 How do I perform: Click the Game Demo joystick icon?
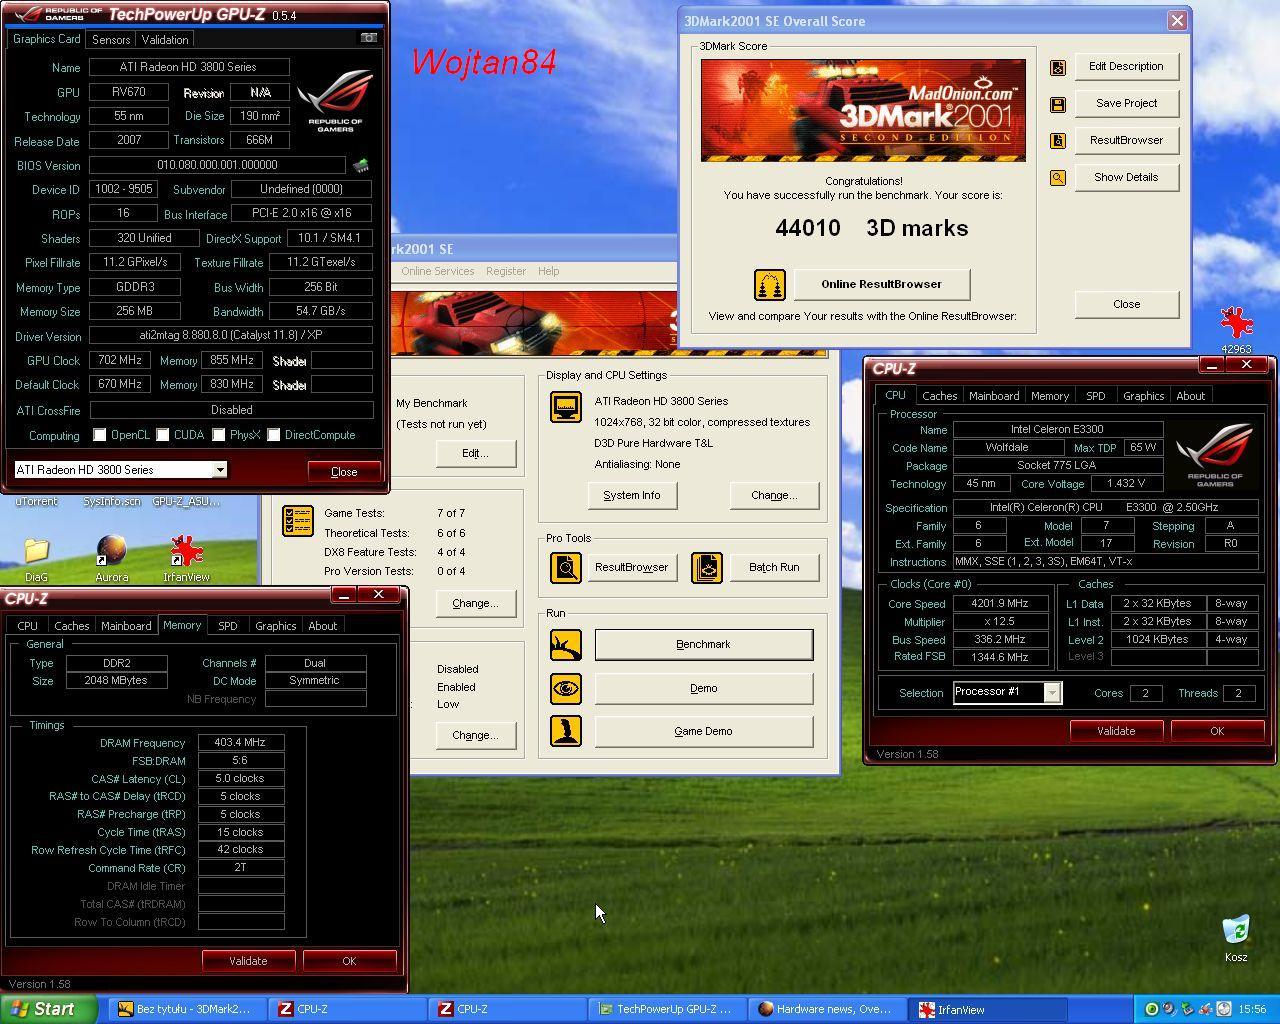566,731
